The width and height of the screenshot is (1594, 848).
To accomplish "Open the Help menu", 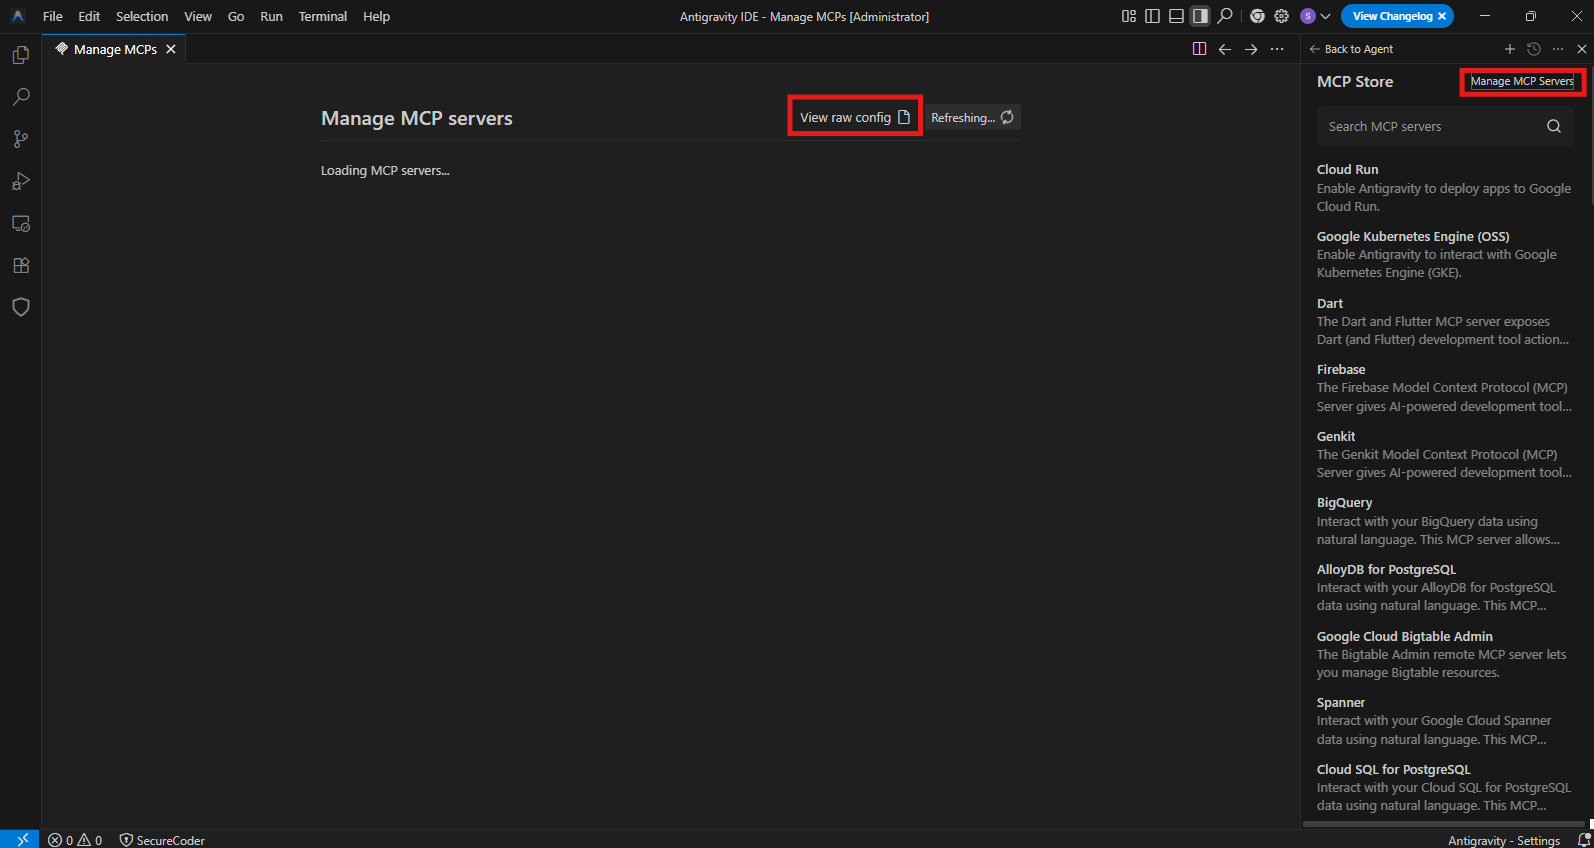I will click(x=376, y=16).
